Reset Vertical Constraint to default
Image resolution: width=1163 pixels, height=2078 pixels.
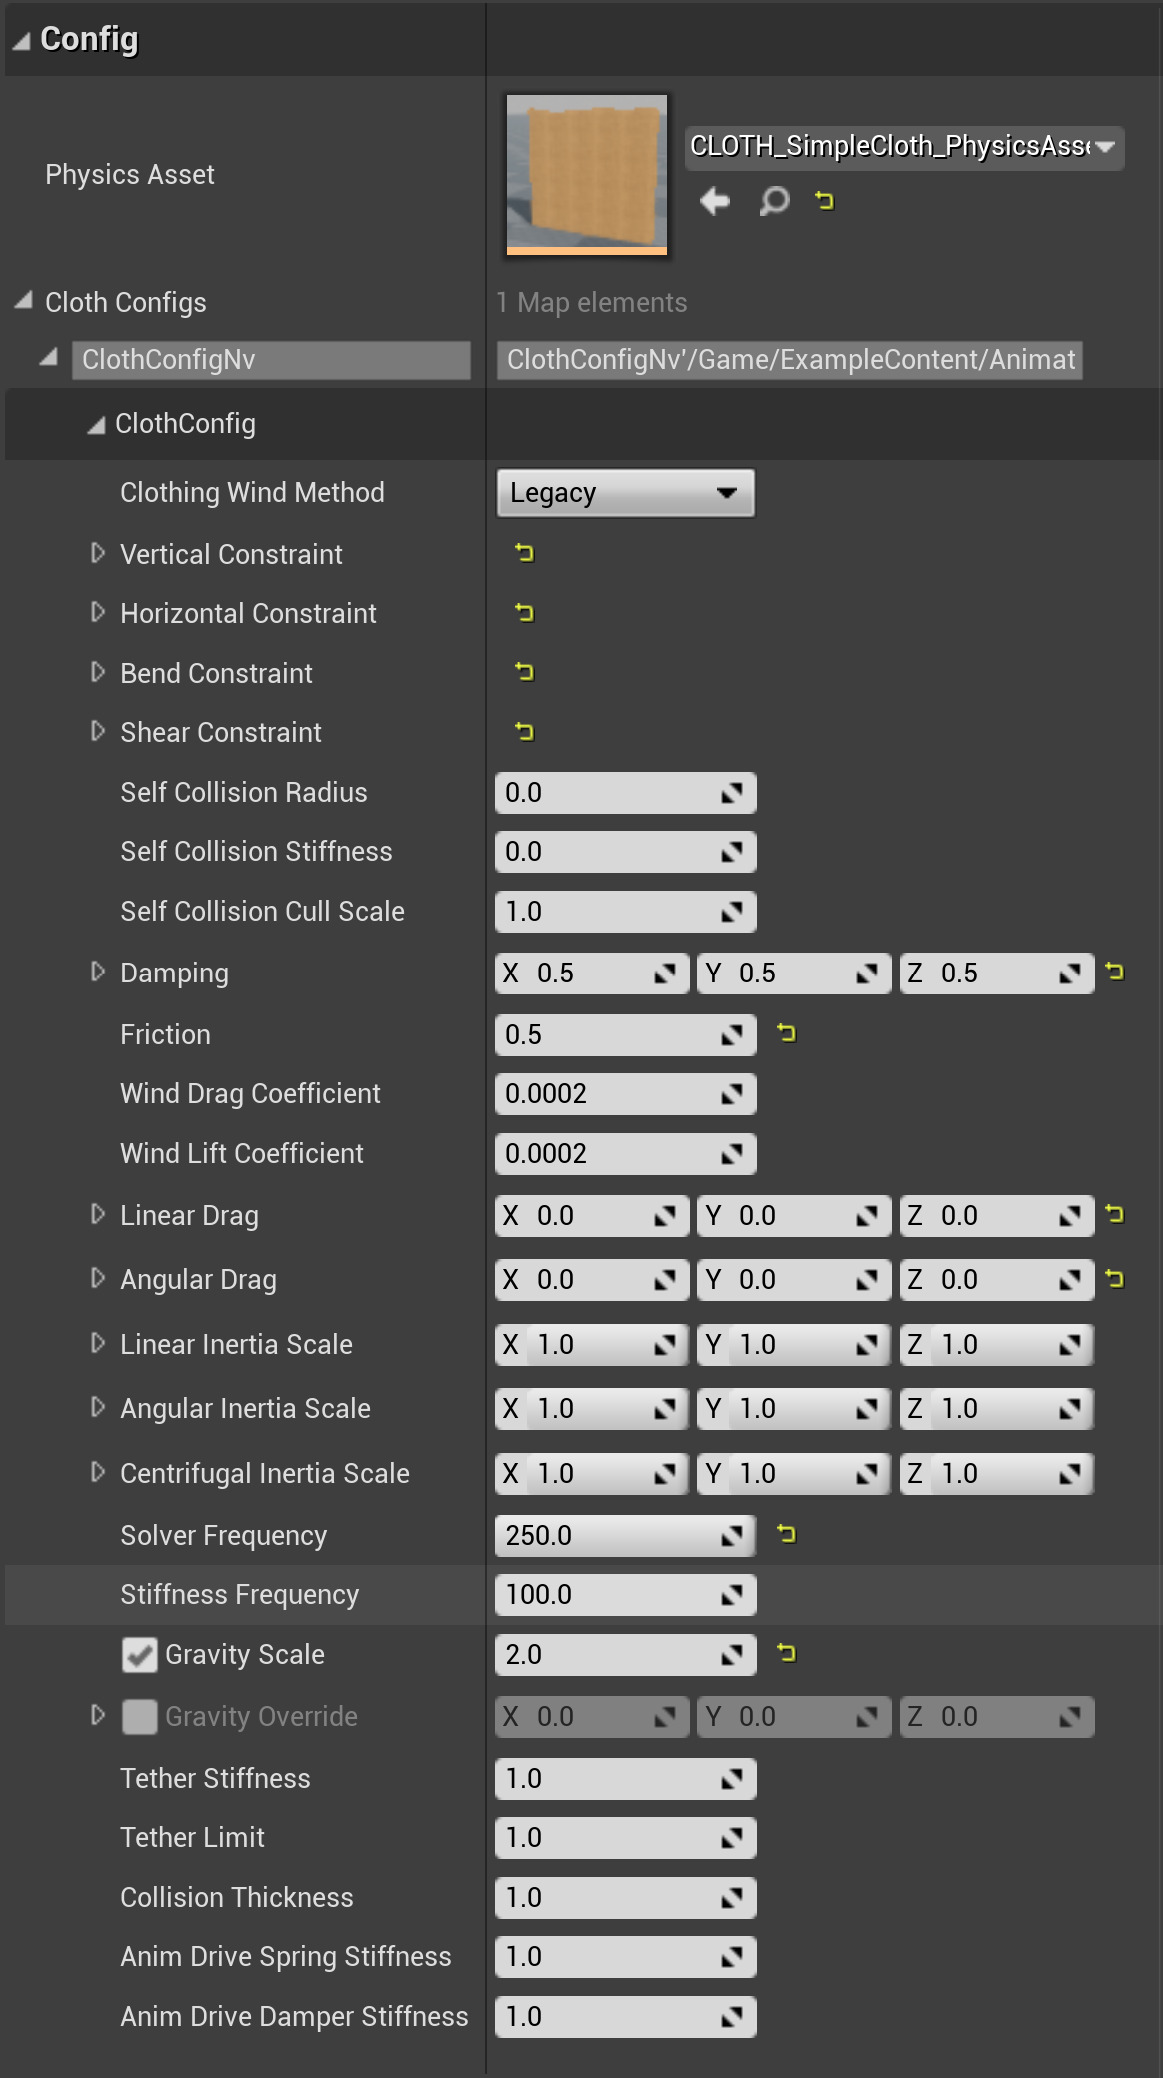(524, 553)
